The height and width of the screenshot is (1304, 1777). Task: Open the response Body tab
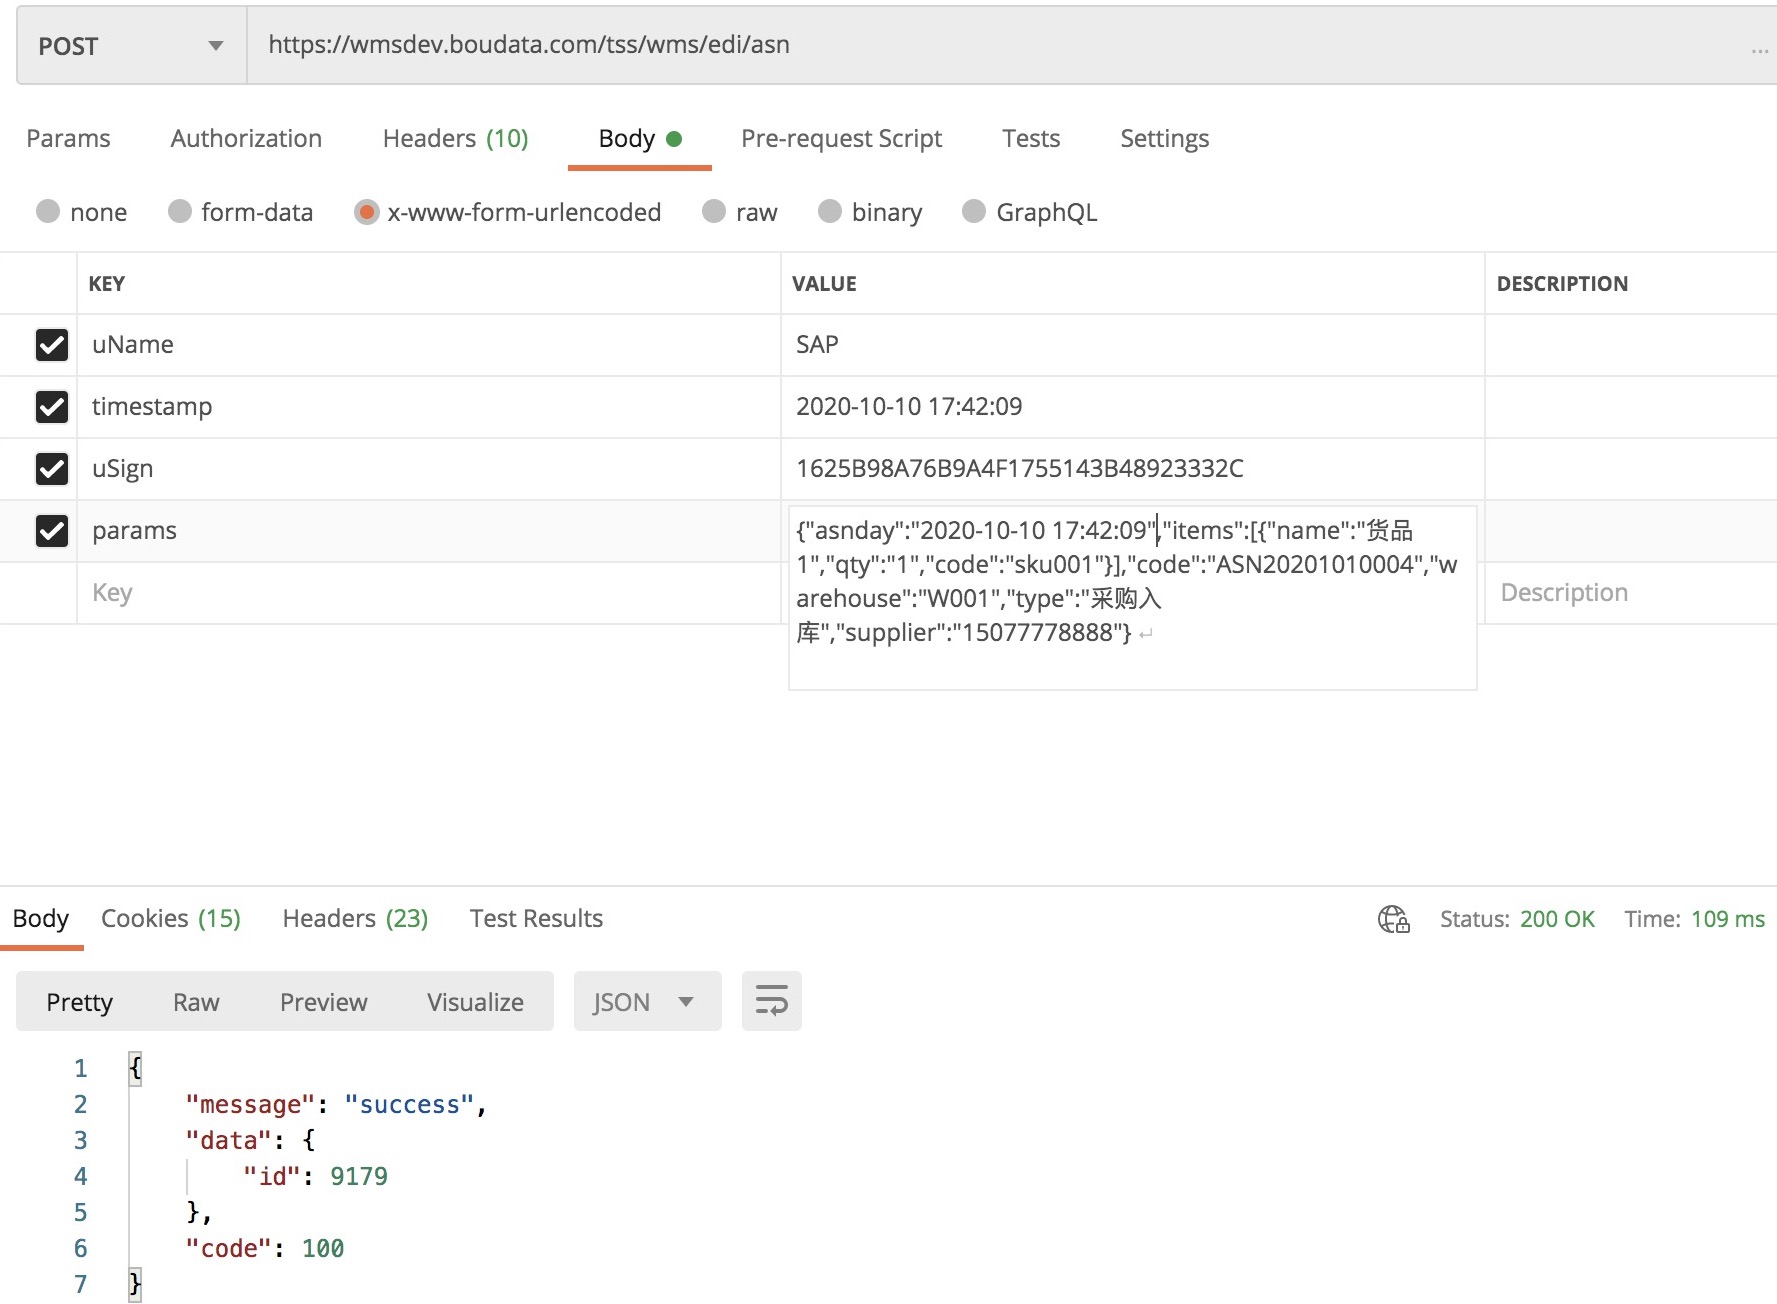click(x=41, y=918)
